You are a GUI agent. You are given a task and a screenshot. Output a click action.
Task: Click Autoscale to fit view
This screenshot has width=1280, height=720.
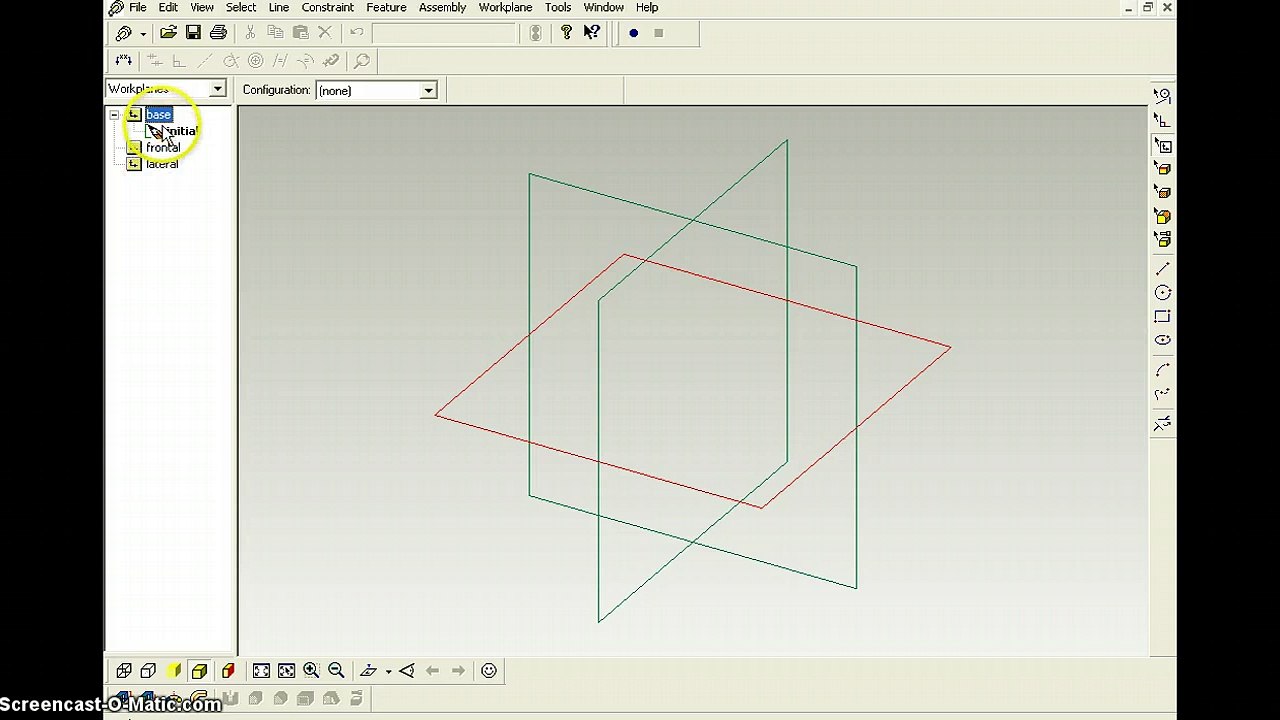[261, 671]
